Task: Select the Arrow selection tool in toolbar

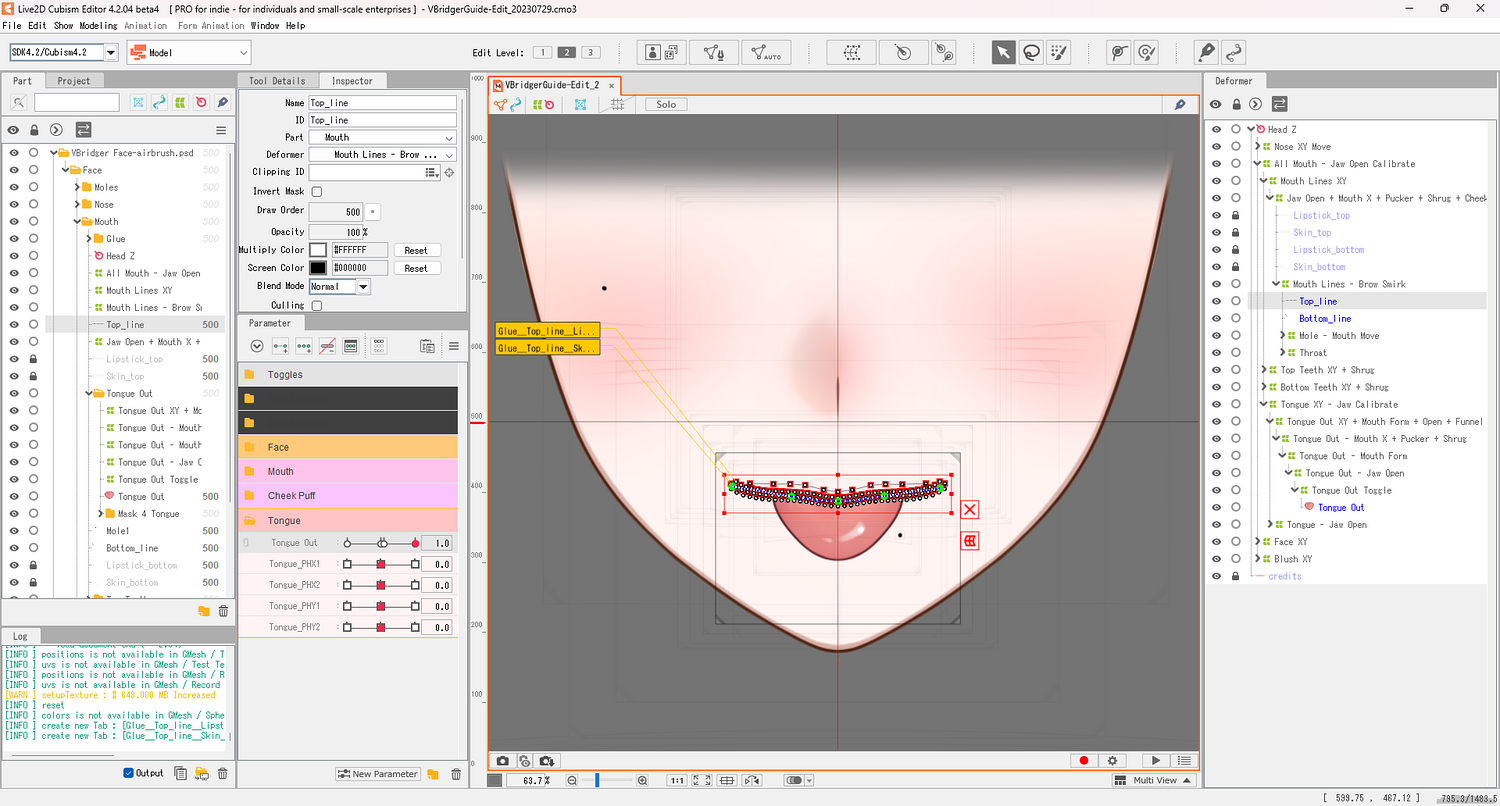Action: click(1003, 53)
